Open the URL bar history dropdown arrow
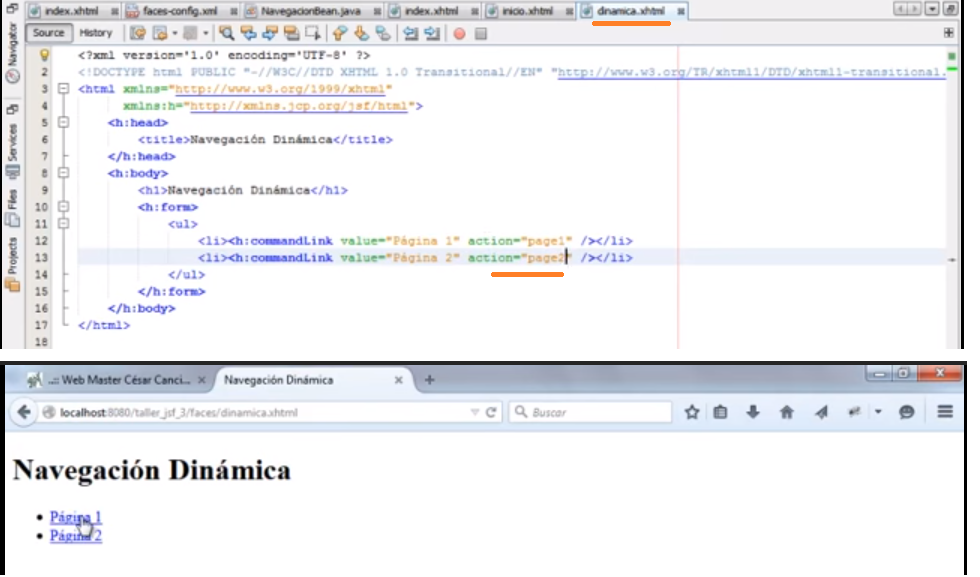The width and height of the screenshot is (980, 577). click(475, 412)
